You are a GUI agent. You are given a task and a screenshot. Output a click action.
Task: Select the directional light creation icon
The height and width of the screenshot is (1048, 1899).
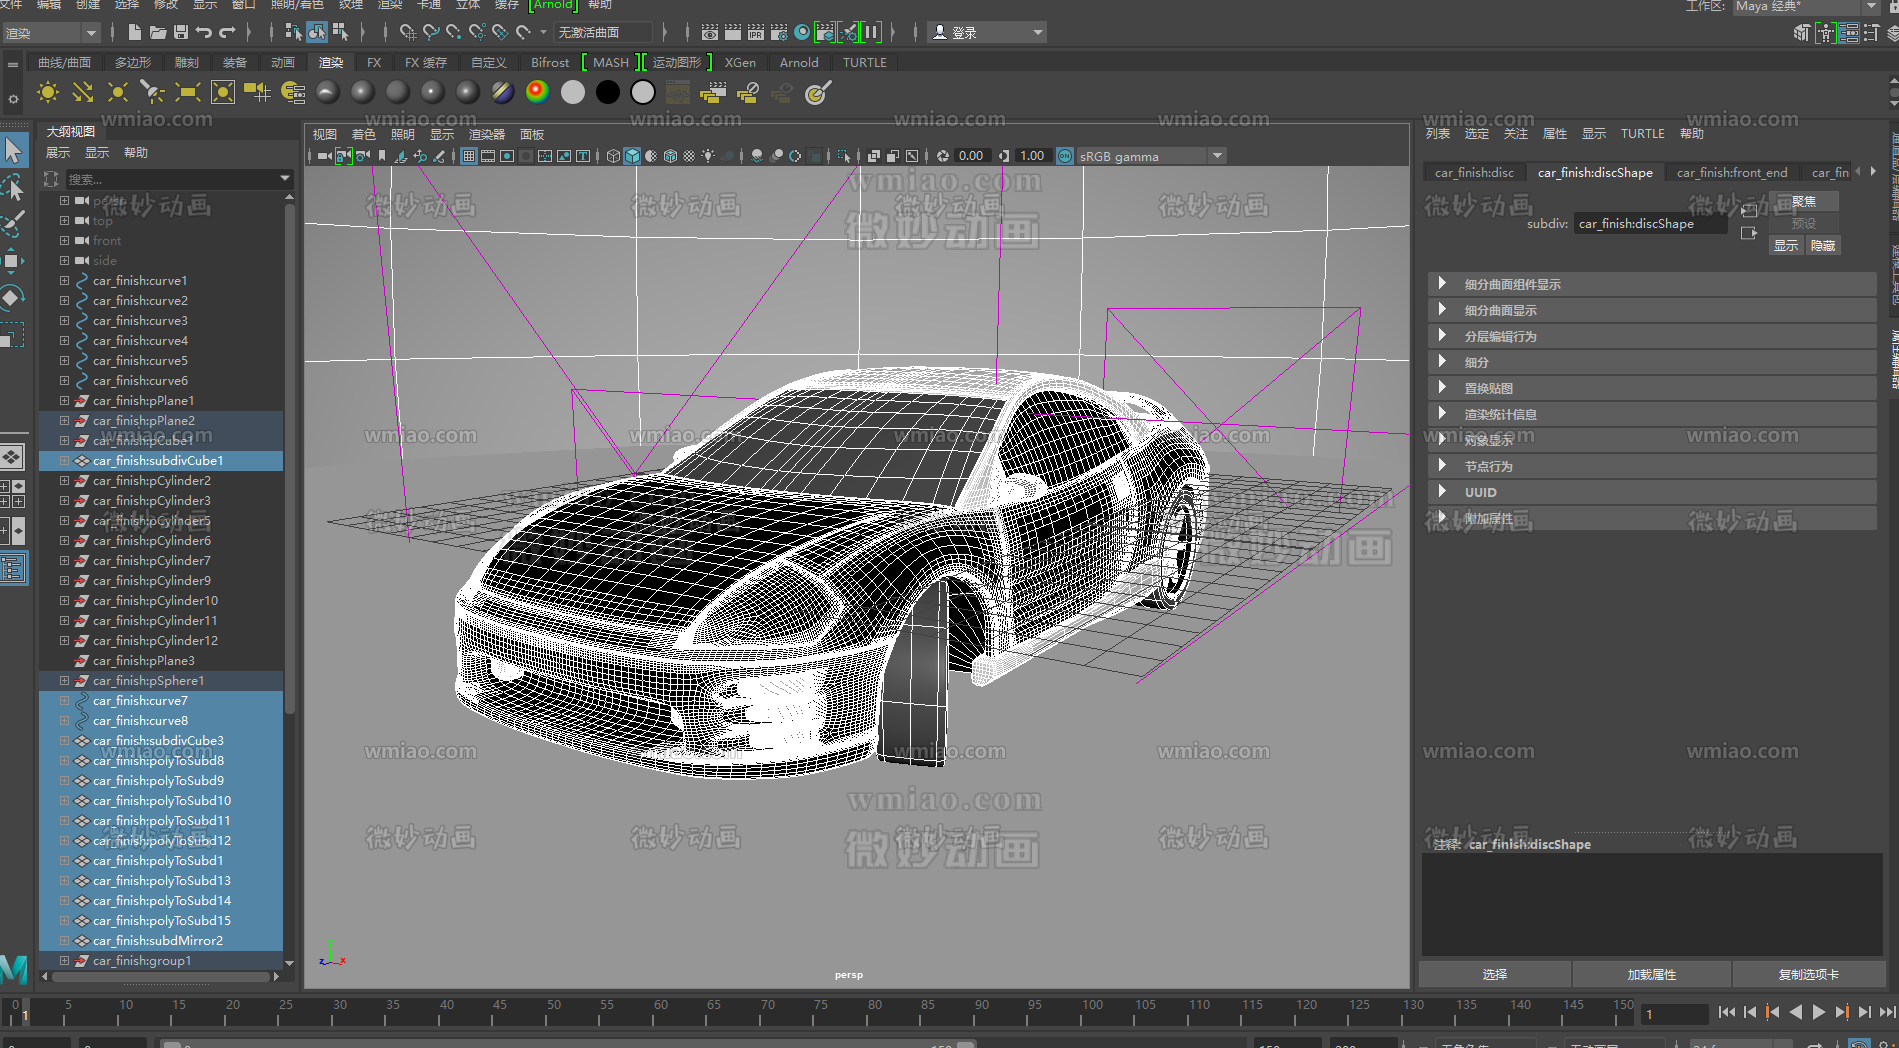tap(82, 92)
